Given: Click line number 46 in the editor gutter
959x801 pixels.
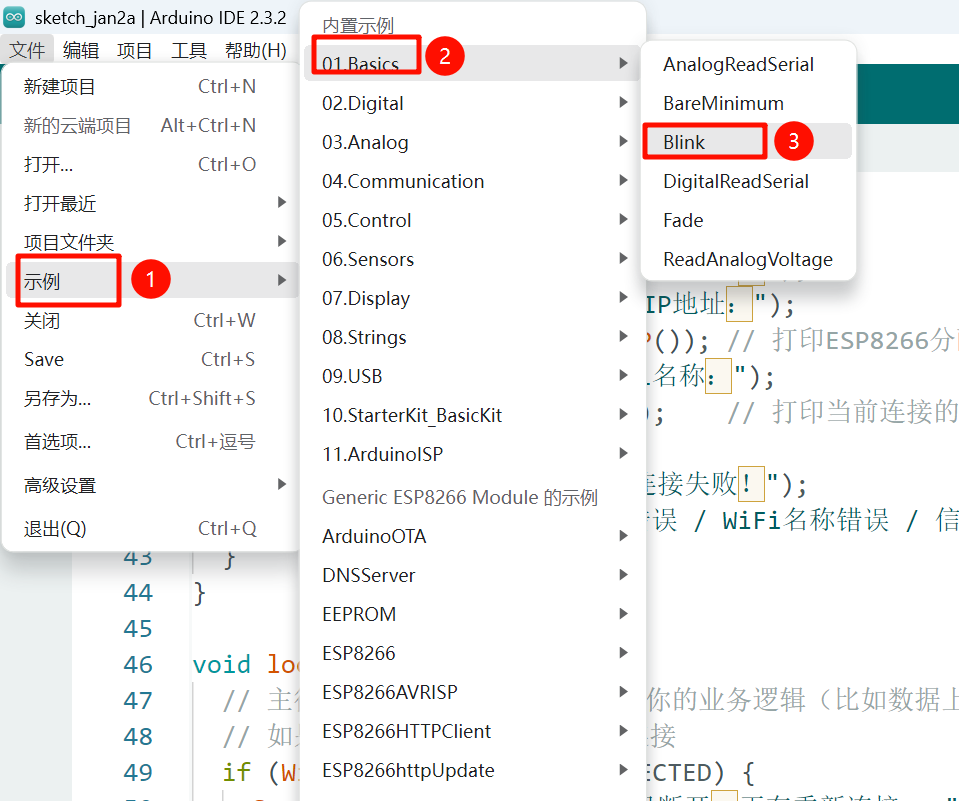Looking at the screenshot, I should point(138,665).
